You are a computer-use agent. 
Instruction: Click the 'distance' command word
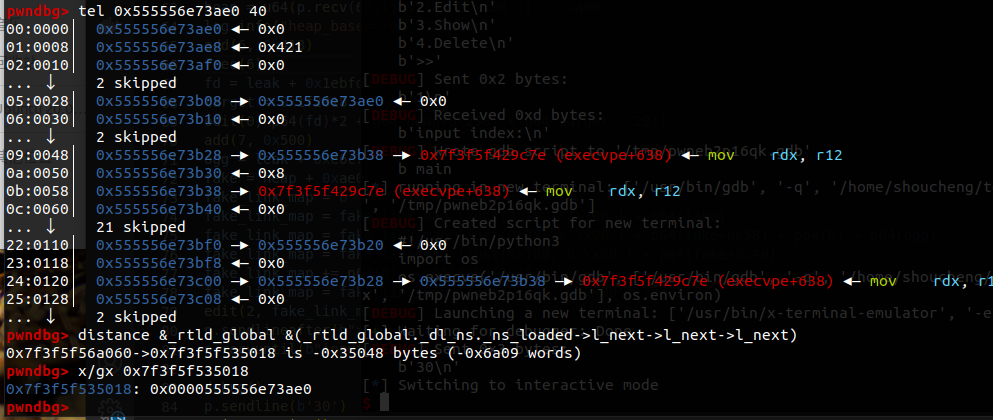click(x=111, y=335)
